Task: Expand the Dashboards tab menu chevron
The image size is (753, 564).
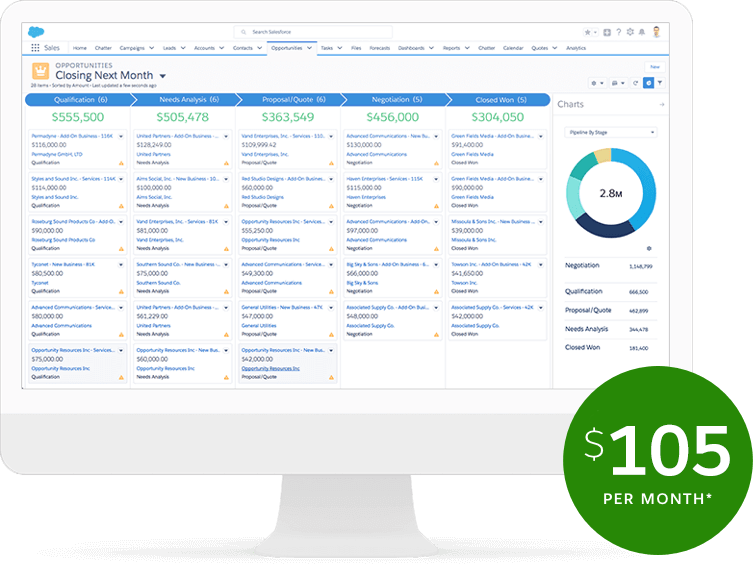Action: click(x=431, y=48)
